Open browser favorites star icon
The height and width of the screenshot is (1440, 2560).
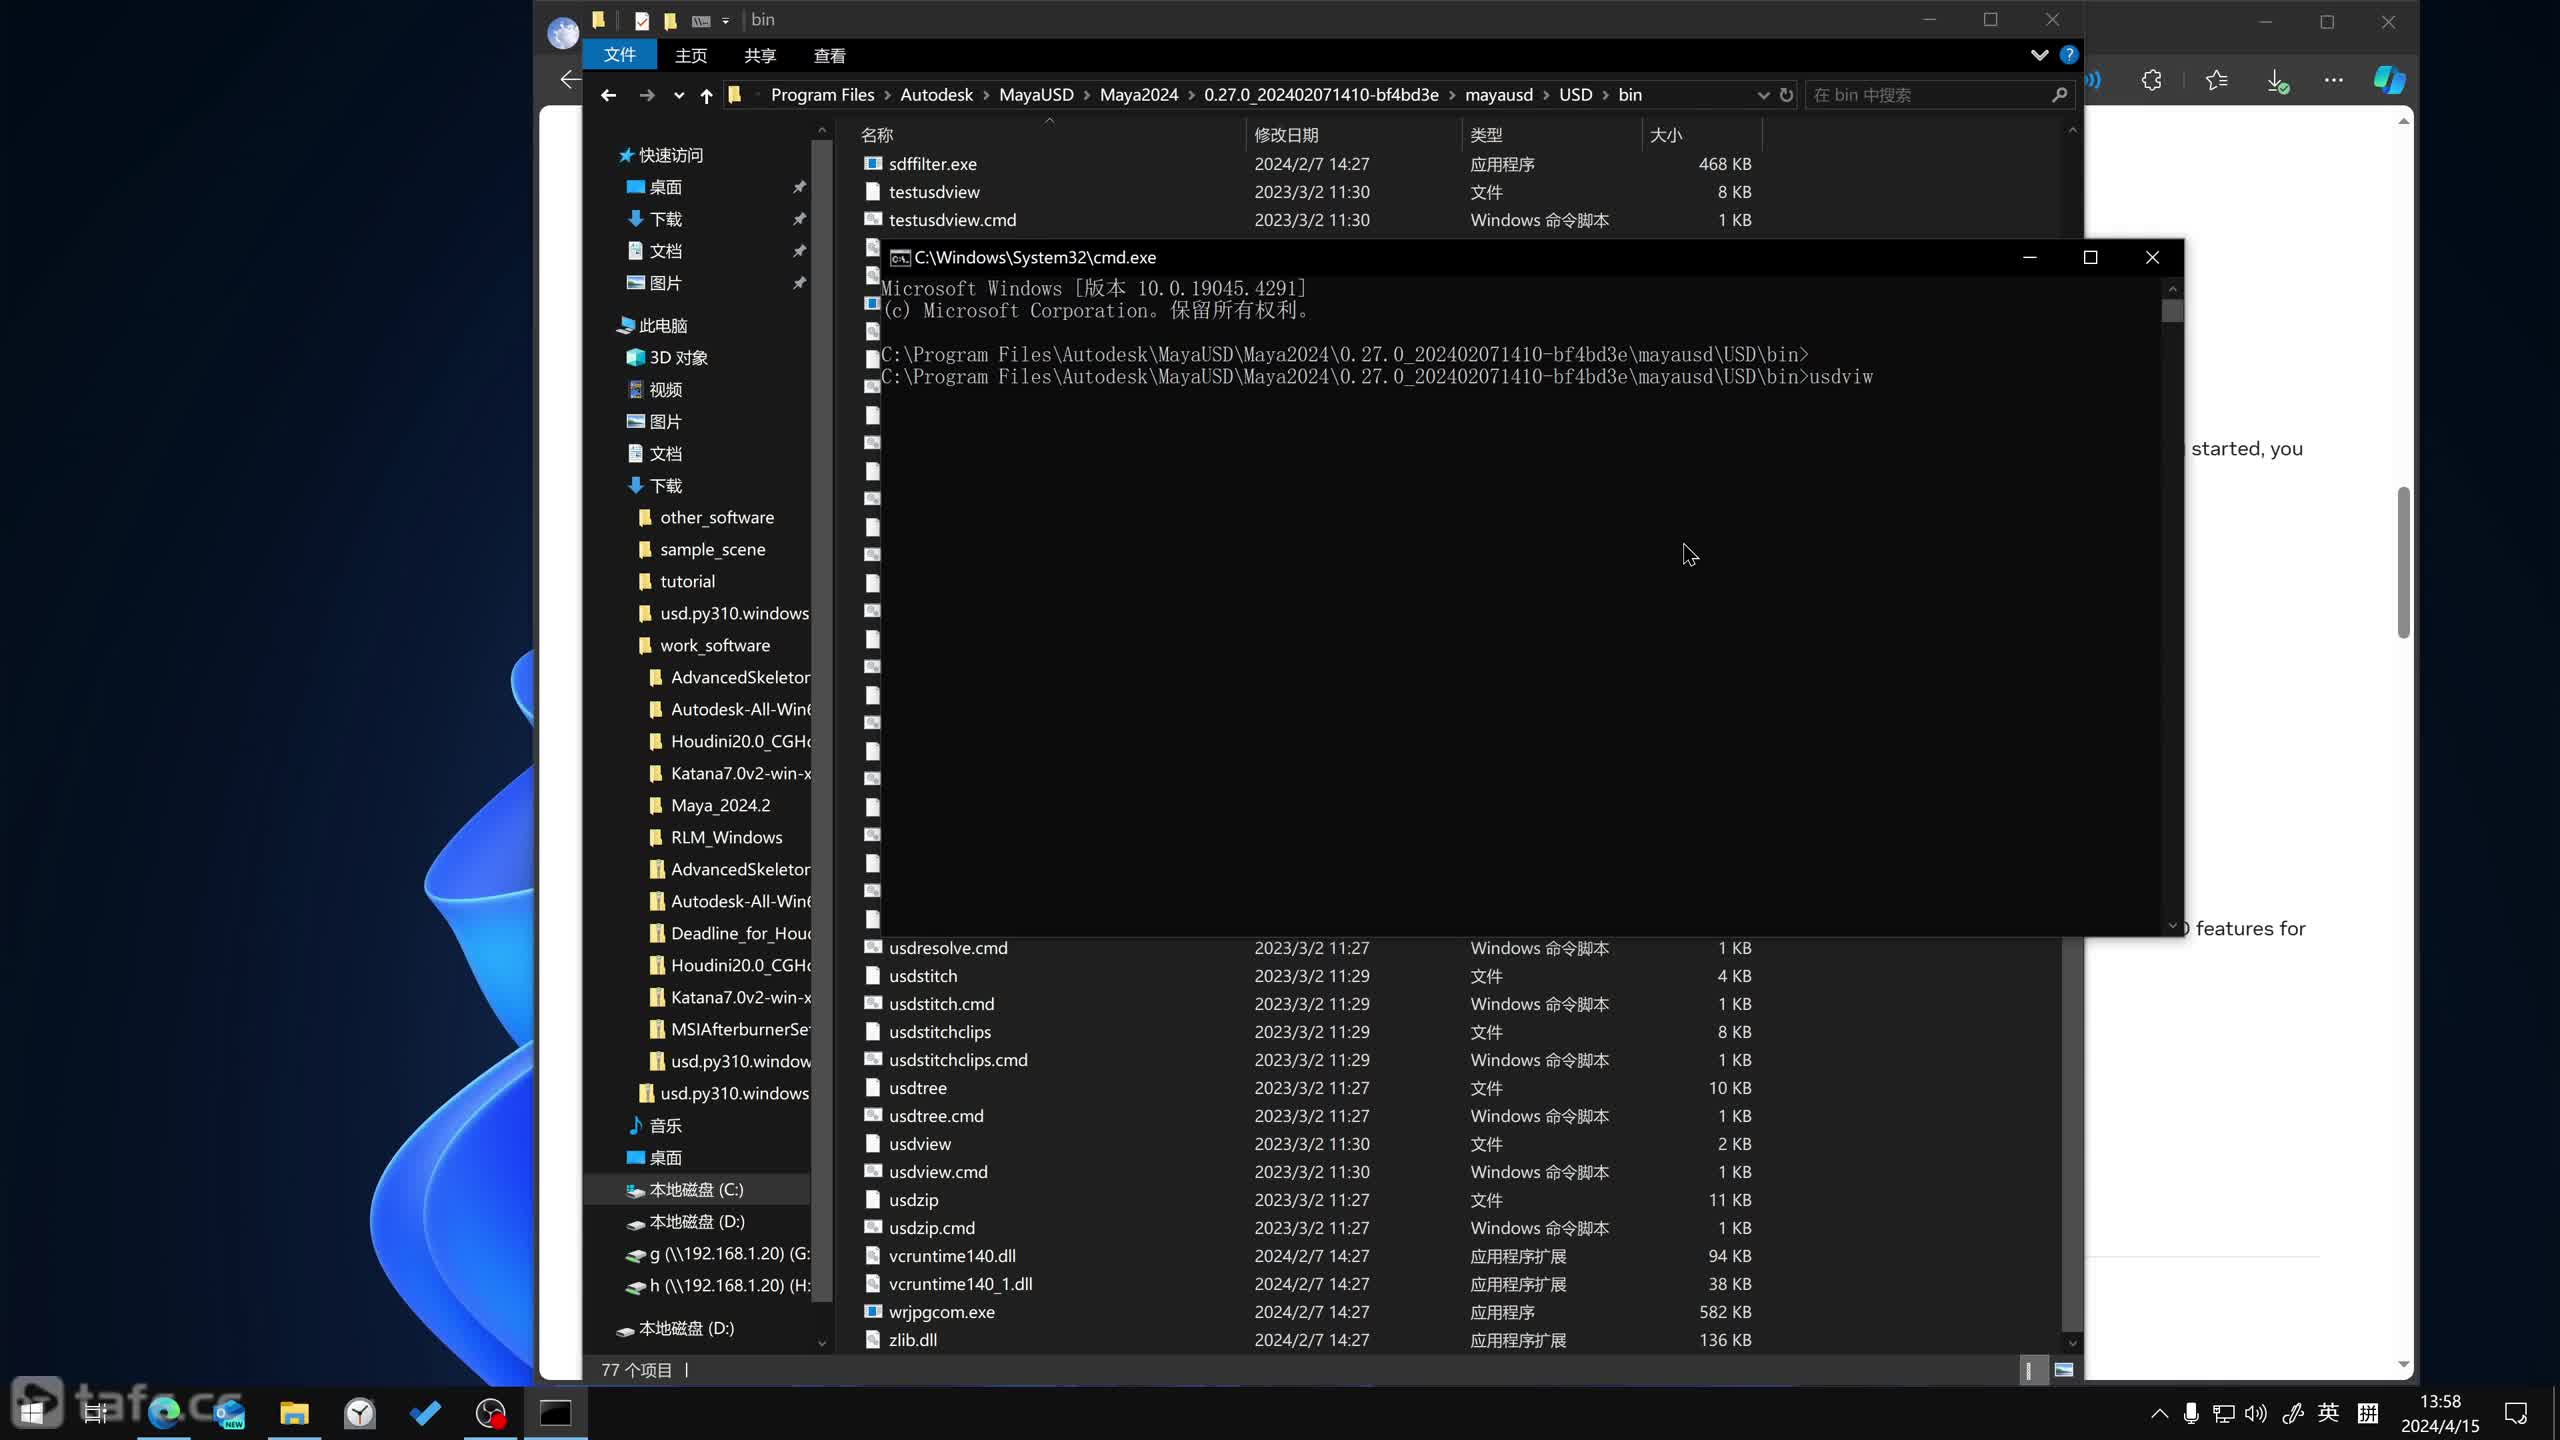click(2216, 80)
